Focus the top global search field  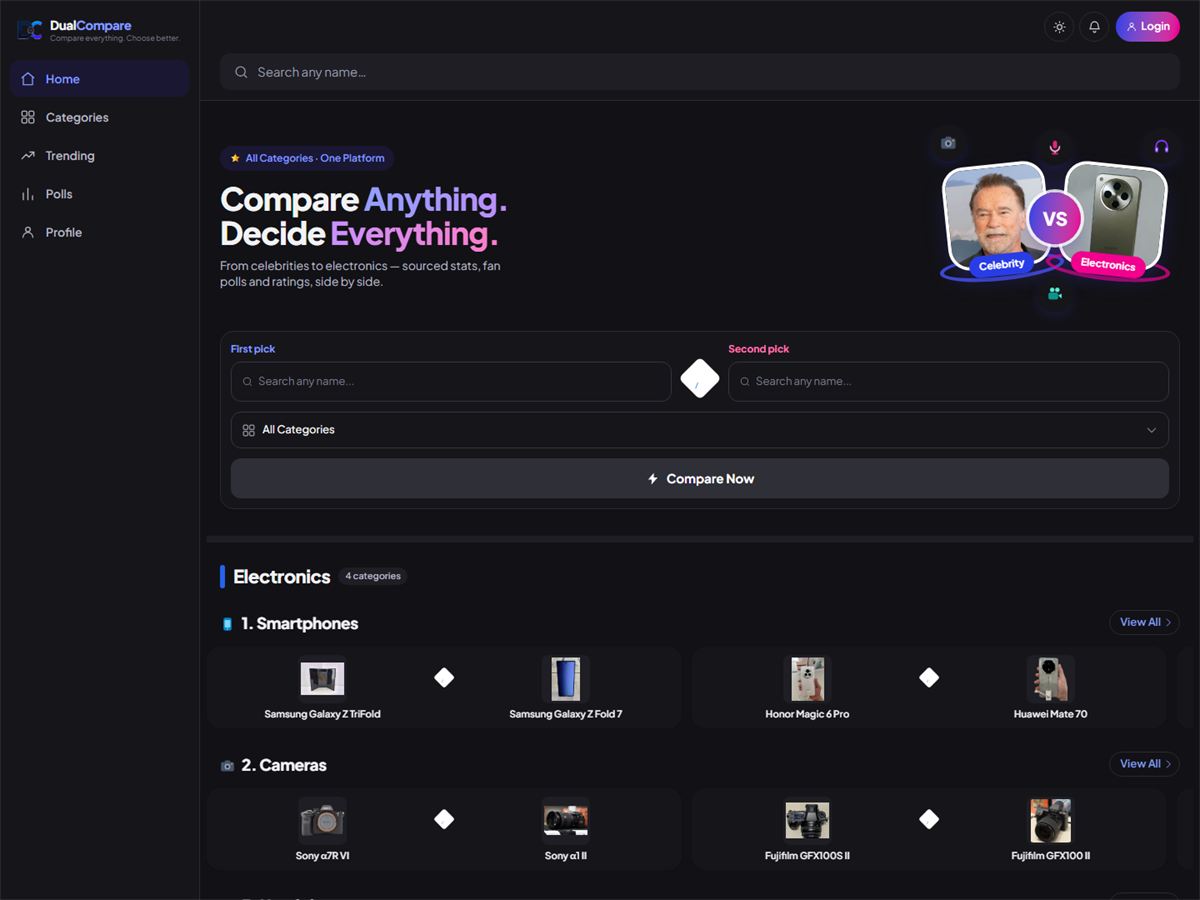700,72
